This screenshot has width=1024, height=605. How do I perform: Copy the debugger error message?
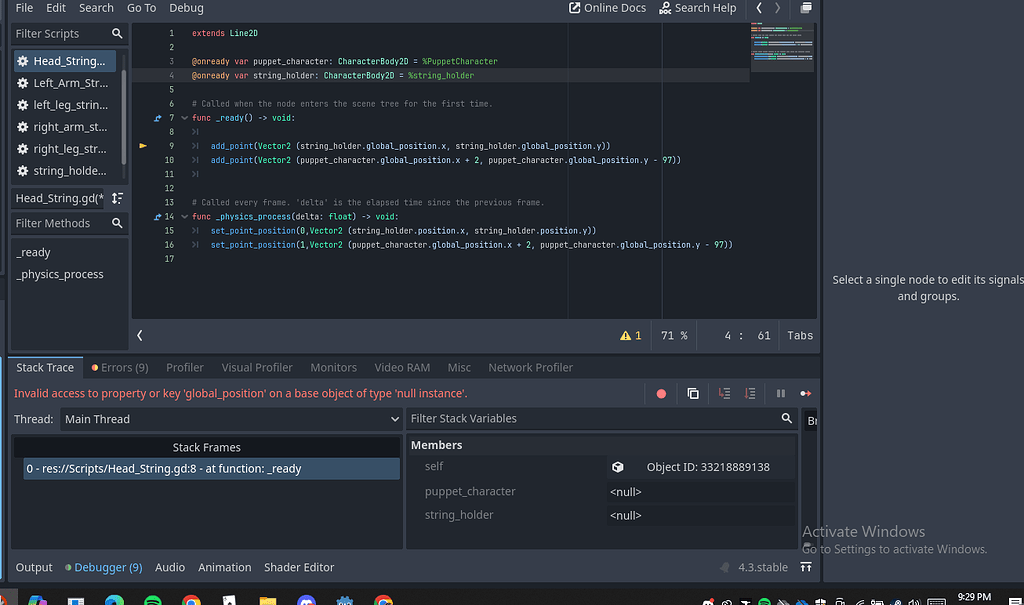coord(693,393)
